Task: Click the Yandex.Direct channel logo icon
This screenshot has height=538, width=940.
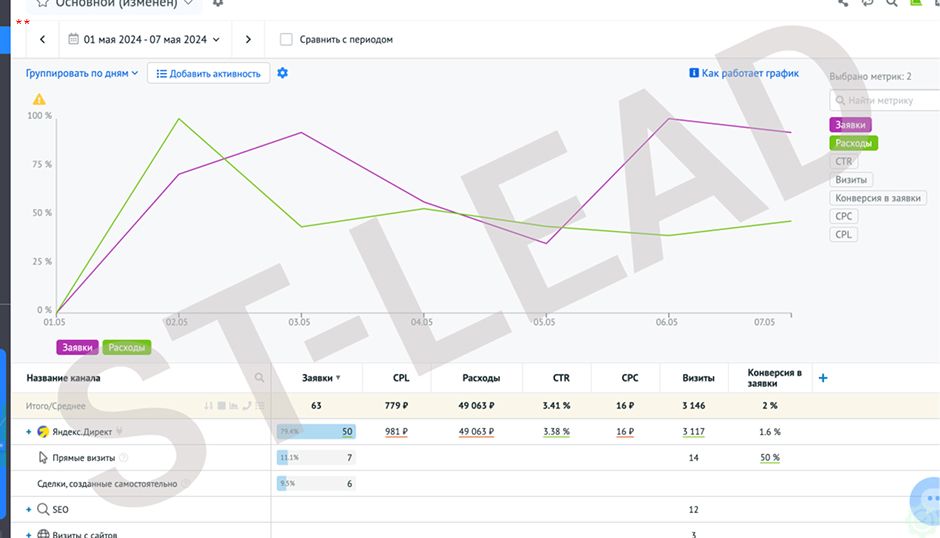Action: click(43, 431)
